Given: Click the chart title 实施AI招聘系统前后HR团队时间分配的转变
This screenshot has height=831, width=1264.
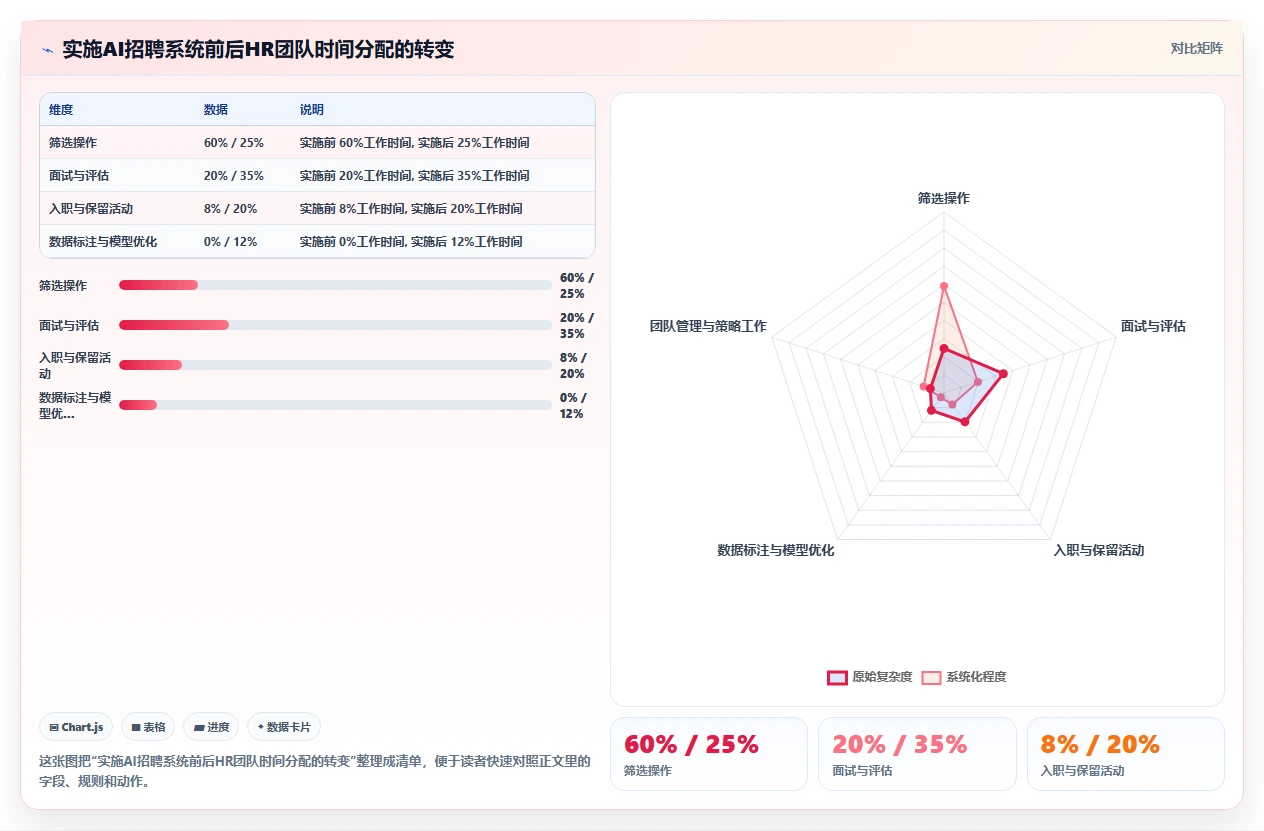Looking at the screenshot, I should click(258, 49).
